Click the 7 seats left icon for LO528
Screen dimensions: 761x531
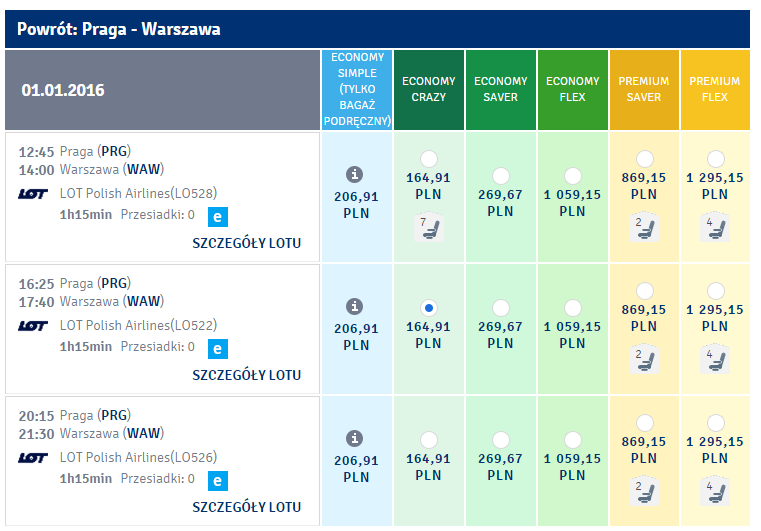point(429,227)
